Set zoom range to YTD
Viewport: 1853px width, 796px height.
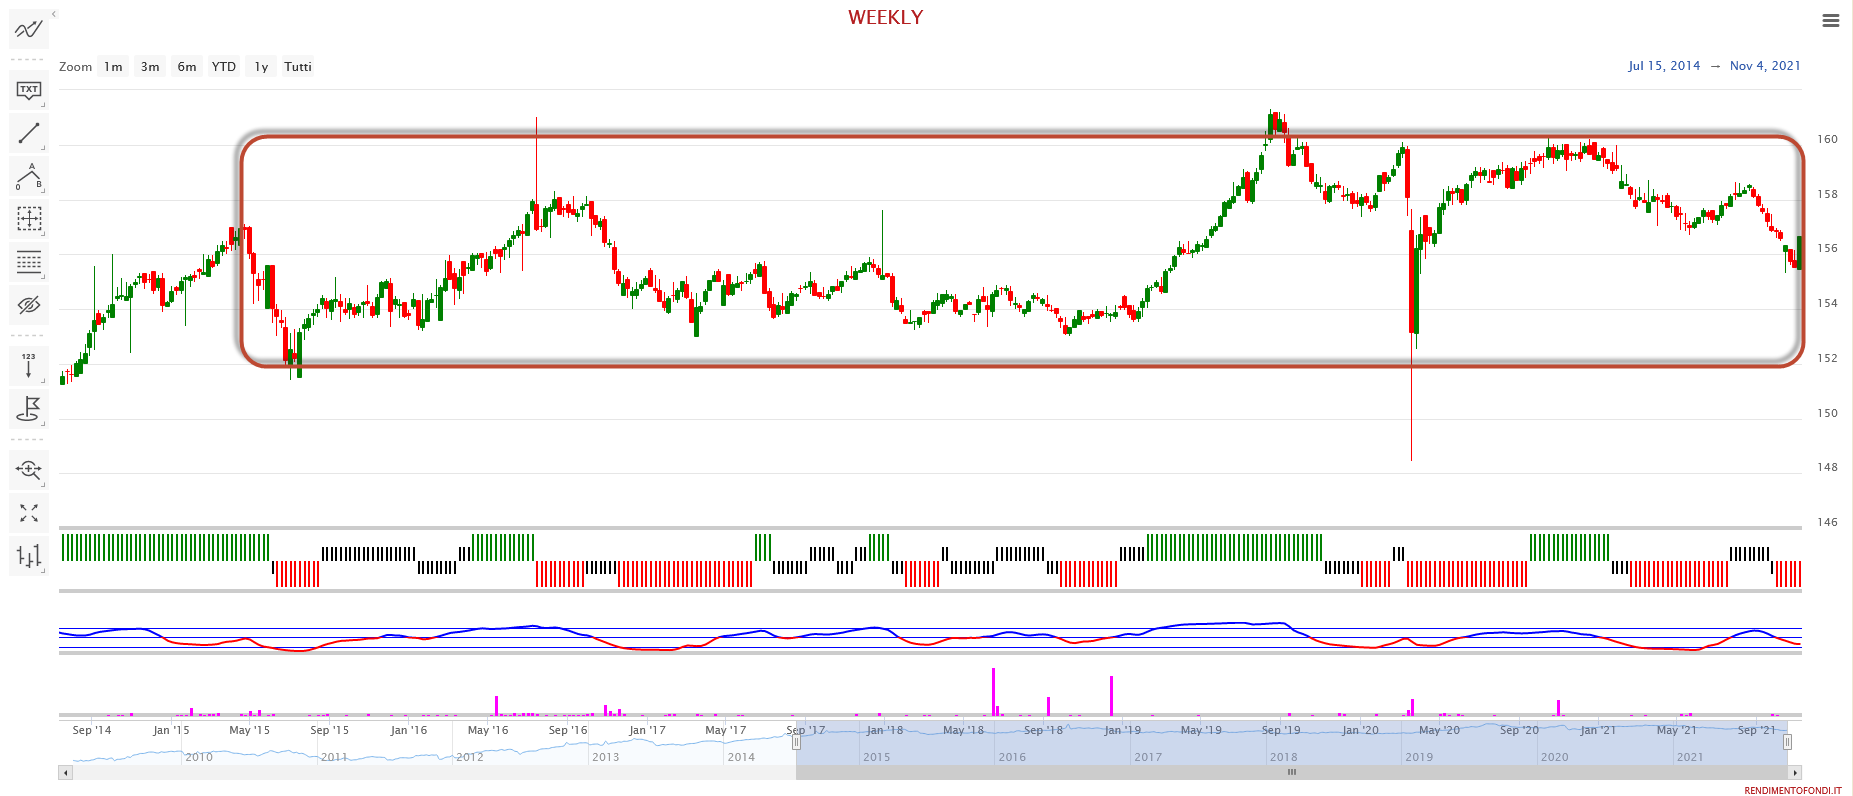[x=224, y=67]
